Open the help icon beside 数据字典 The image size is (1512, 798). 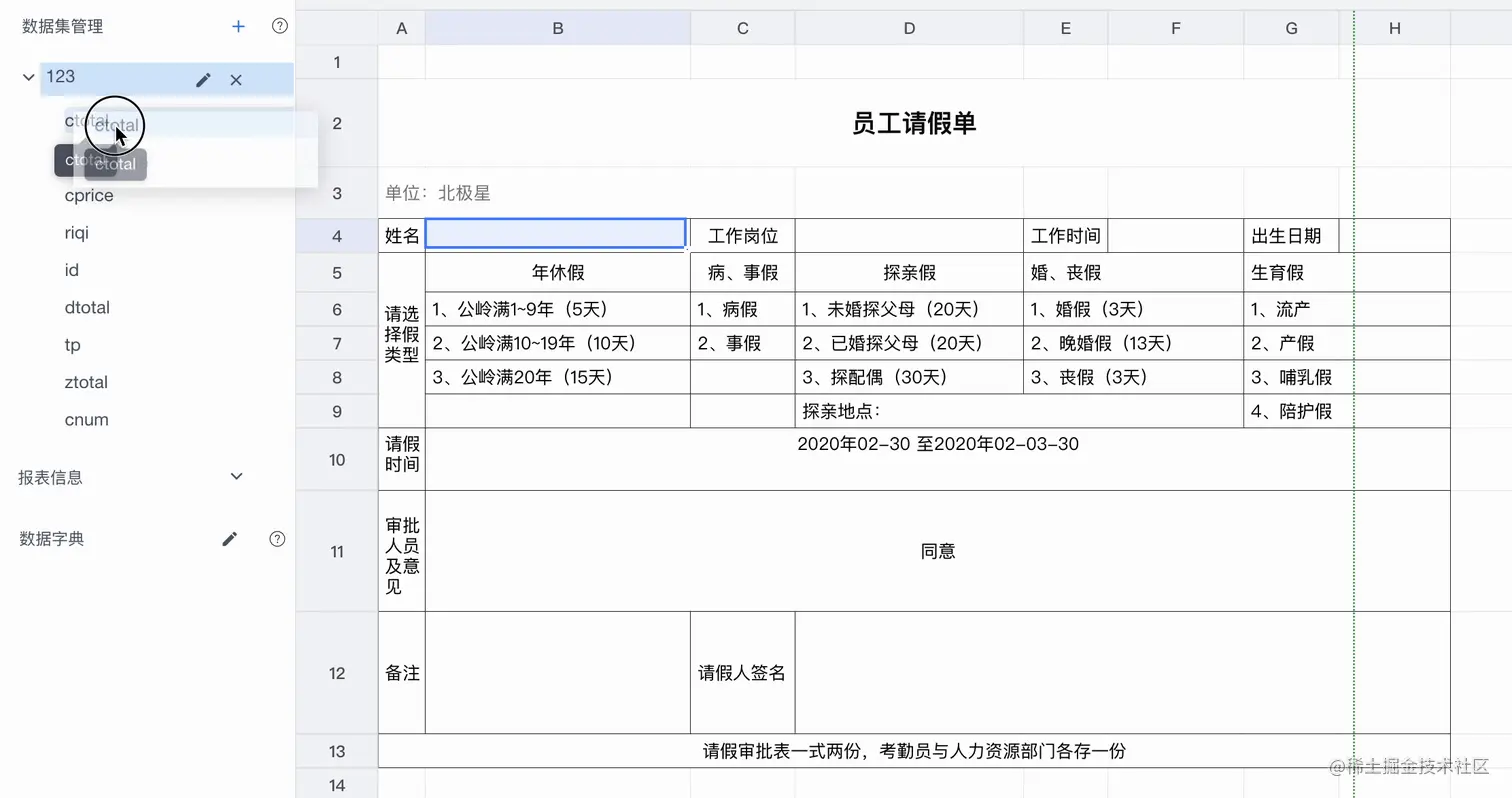(276, 539)
